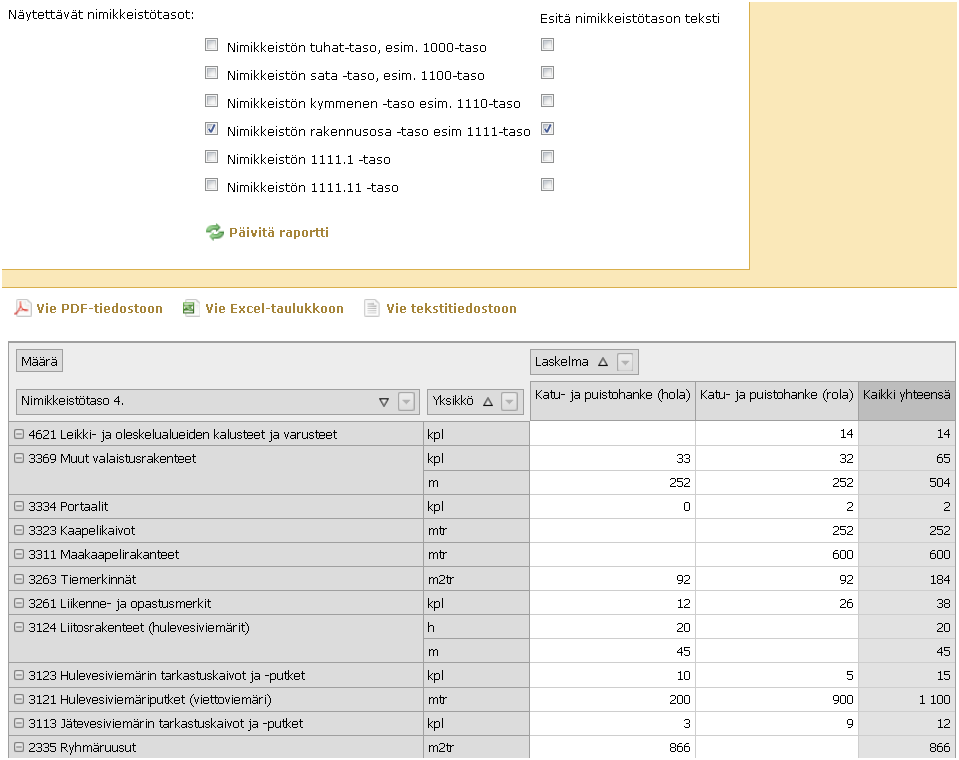Click the Excel spreadsheet export icon

[x=191, y=309]
